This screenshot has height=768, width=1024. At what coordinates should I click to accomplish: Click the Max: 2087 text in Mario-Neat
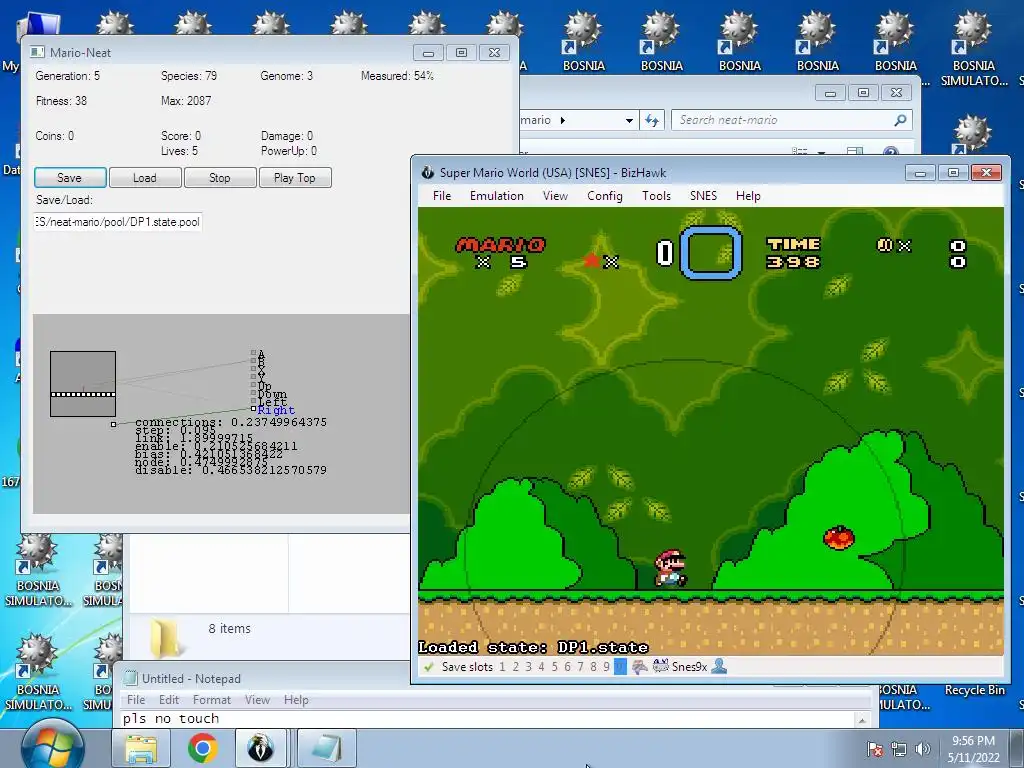pos(186,101)
